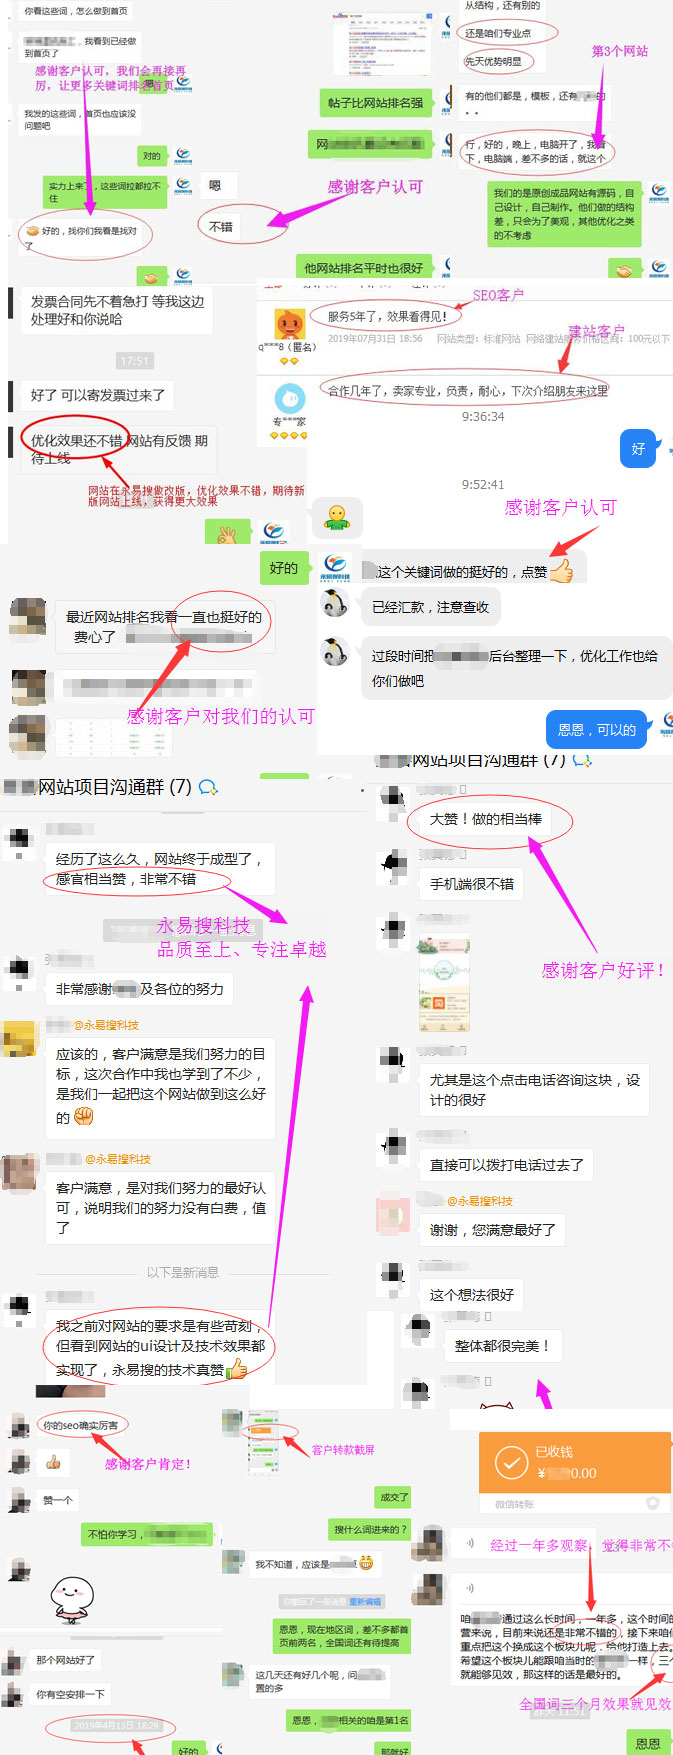This screenshot has height=1755, width=673.
Task: Click the chat icon next to 网站项目沟通群 (7)
Action: tap(208, 788)
